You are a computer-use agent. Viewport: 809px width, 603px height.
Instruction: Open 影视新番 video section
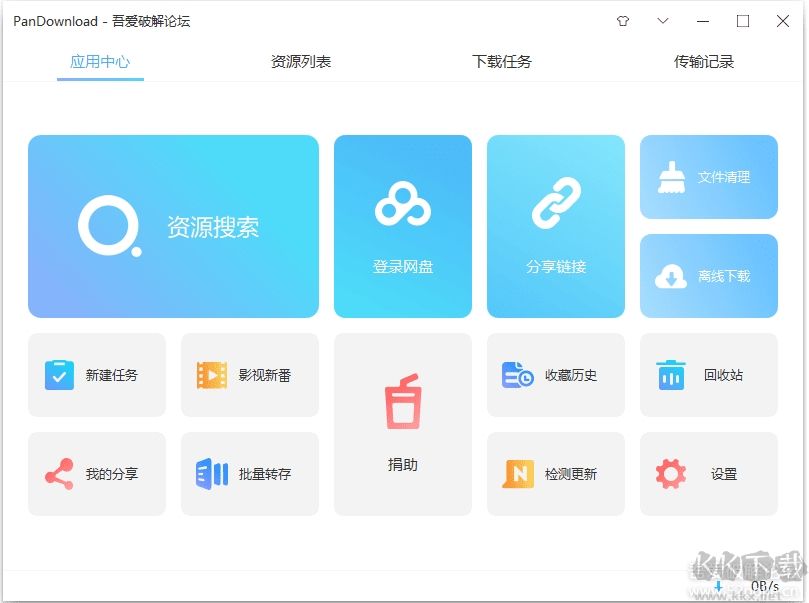click(249, 375)
